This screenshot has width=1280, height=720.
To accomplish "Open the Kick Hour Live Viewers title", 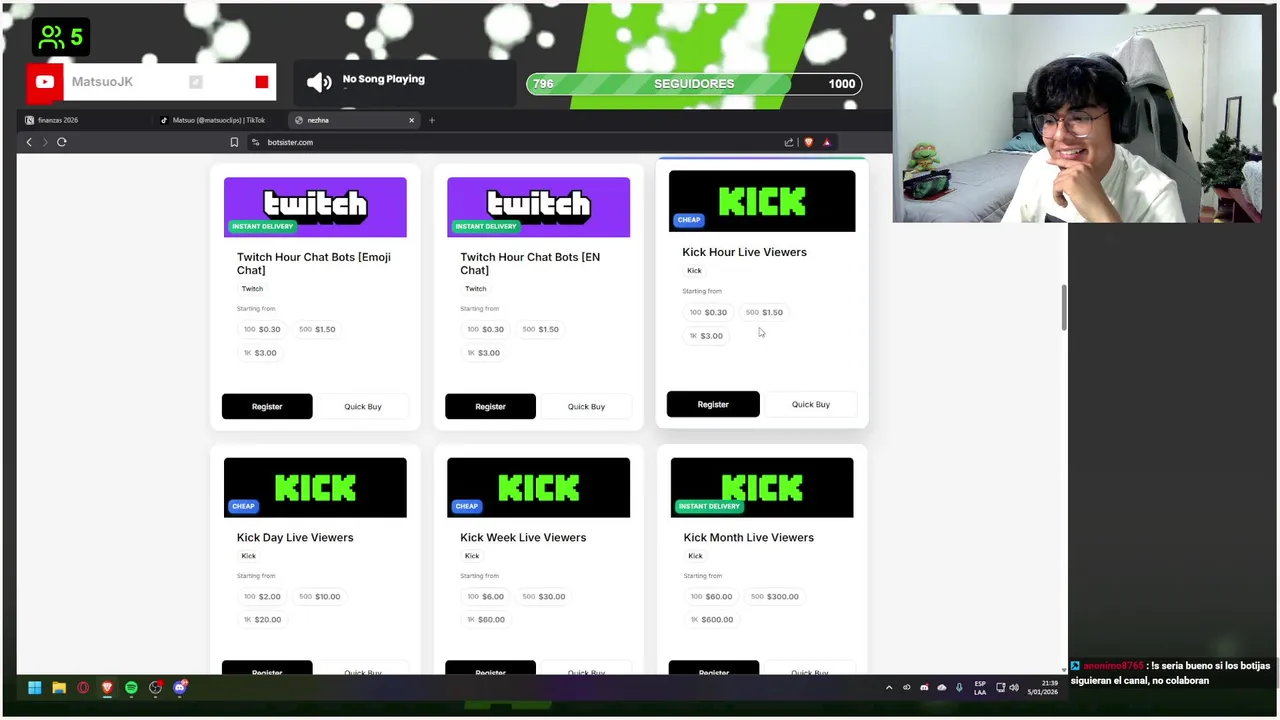I will point(744,252).
